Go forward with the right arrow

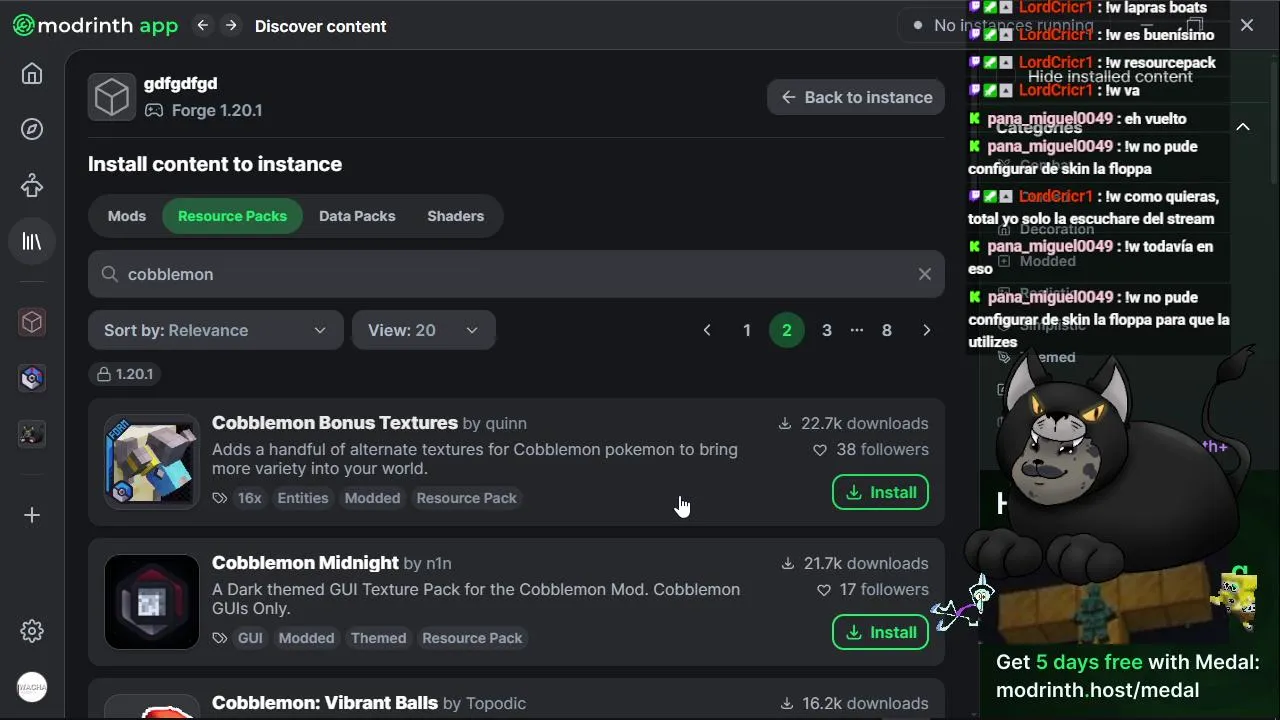(231, 26)
